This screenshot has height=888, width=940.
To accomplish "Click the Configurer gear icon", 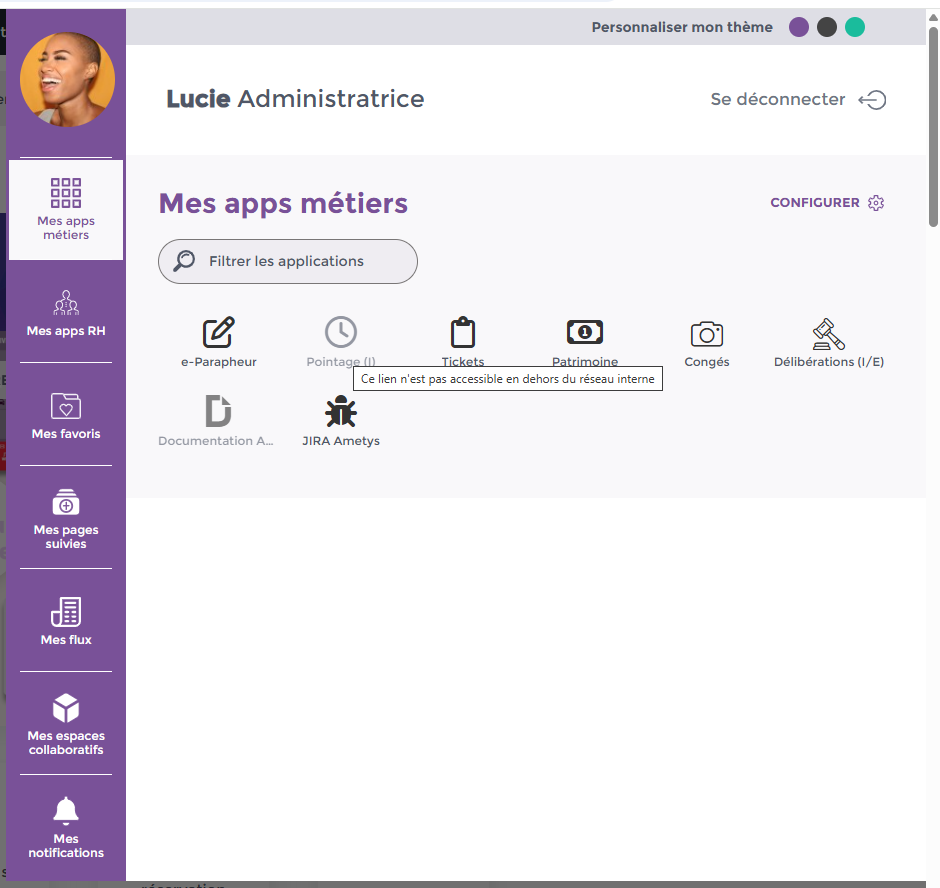I will 876,203.
